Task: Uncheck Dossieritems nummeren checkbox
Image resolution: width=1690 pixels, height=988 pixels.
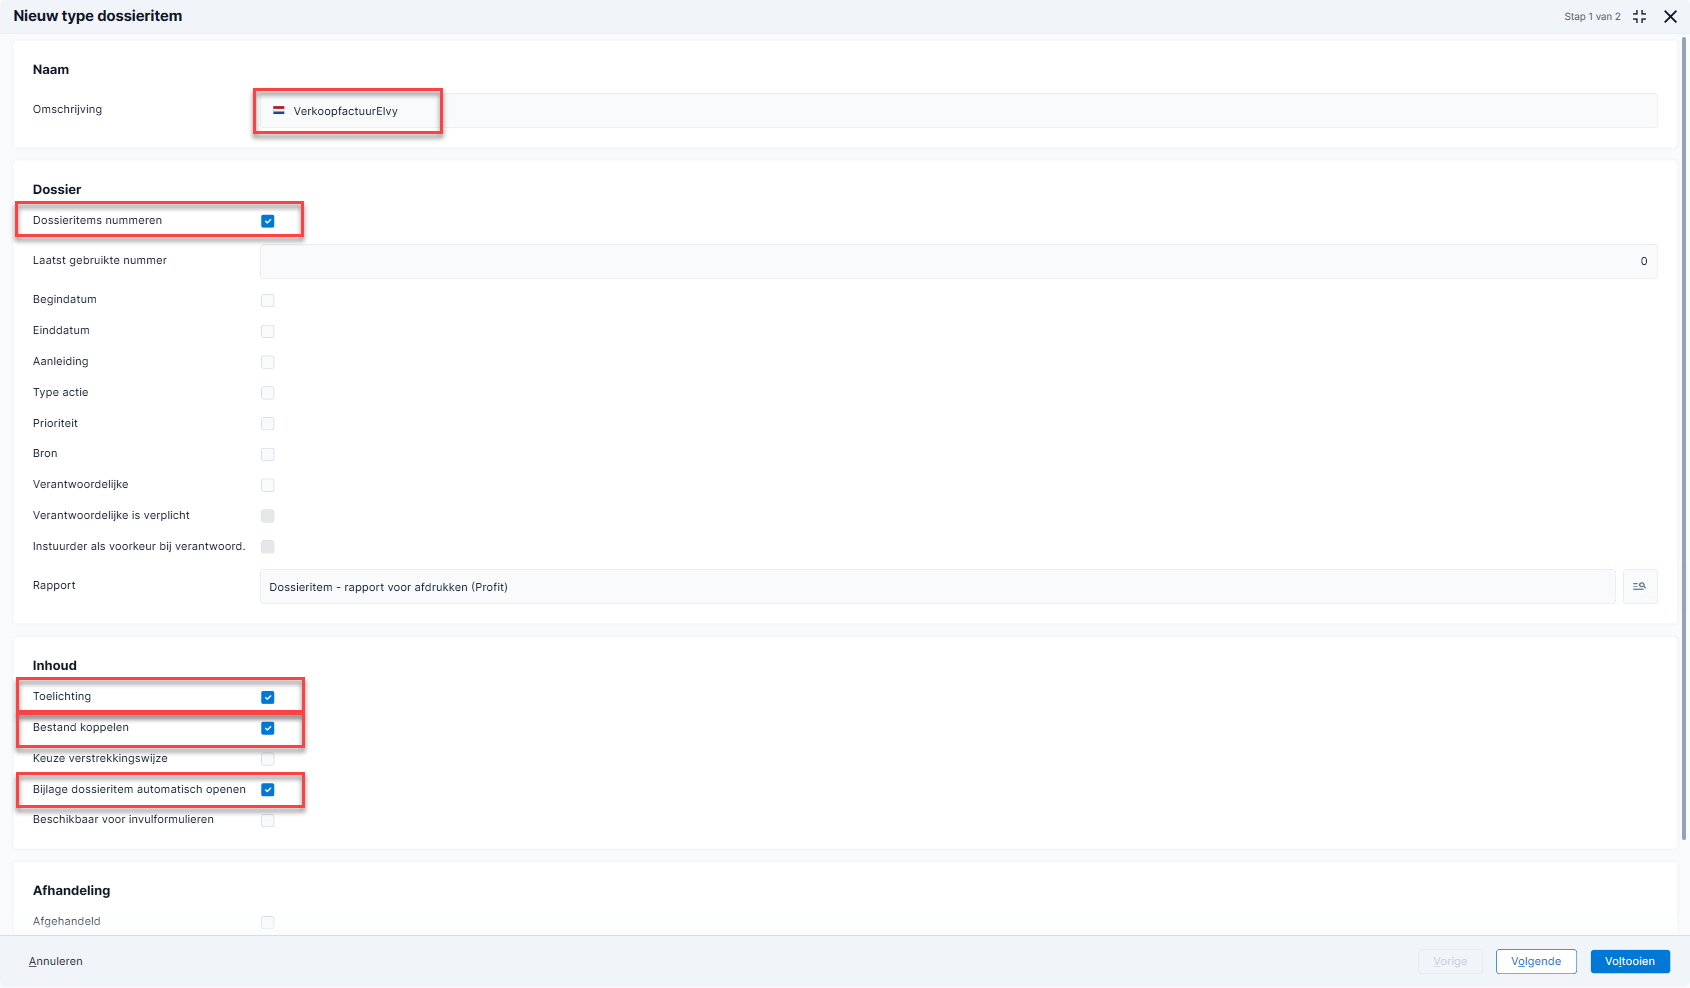Action: 268,221
